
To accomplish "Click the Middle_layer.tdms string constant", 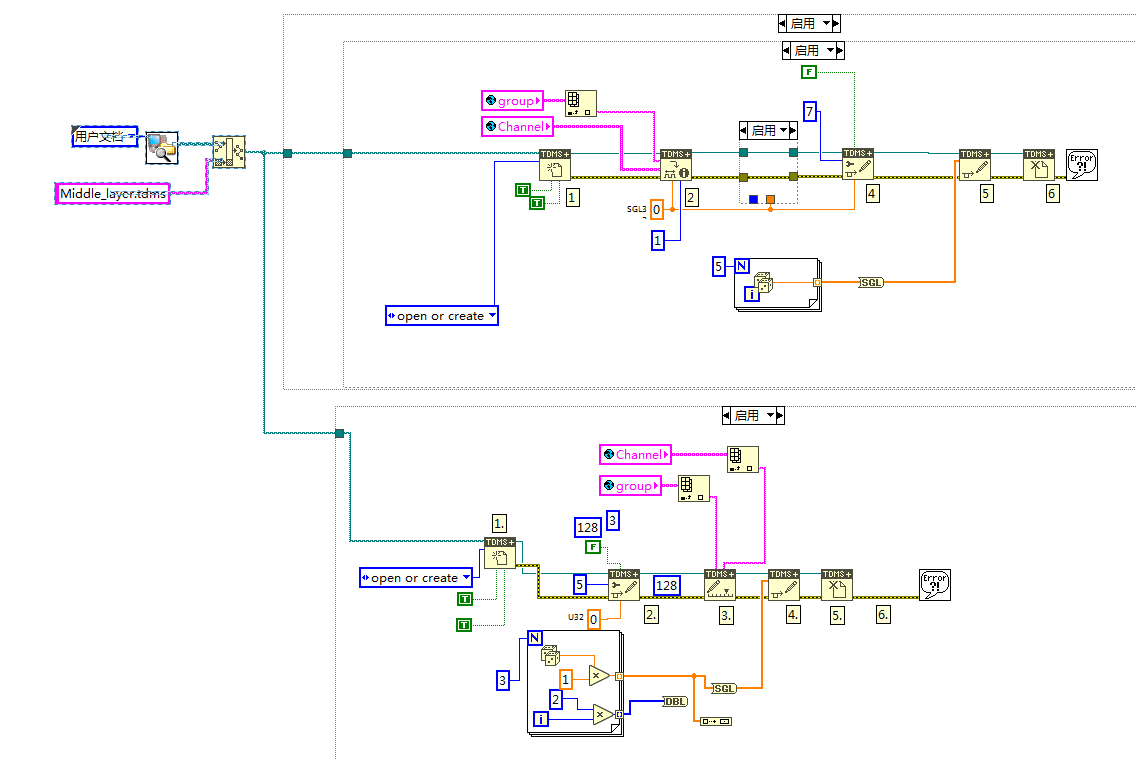I will pyautogui.click(x=112, y=193).
